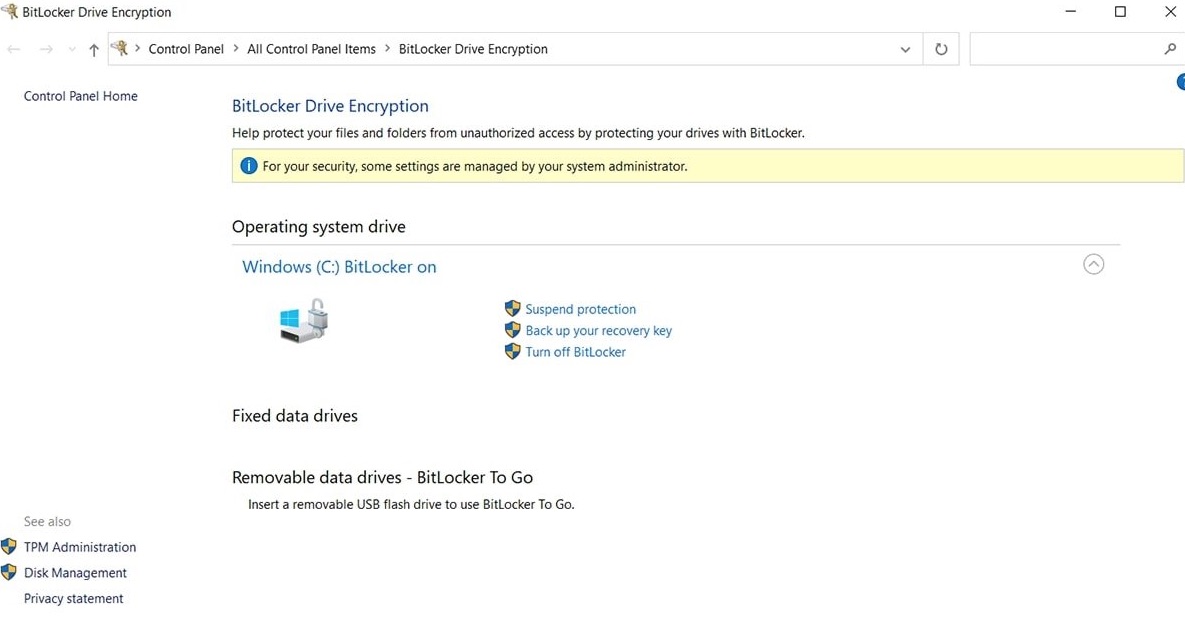This screenshot has height=618, width=1185.
Task: Click Windows (C:) BitLocker on heading
Action: (339, 267)
